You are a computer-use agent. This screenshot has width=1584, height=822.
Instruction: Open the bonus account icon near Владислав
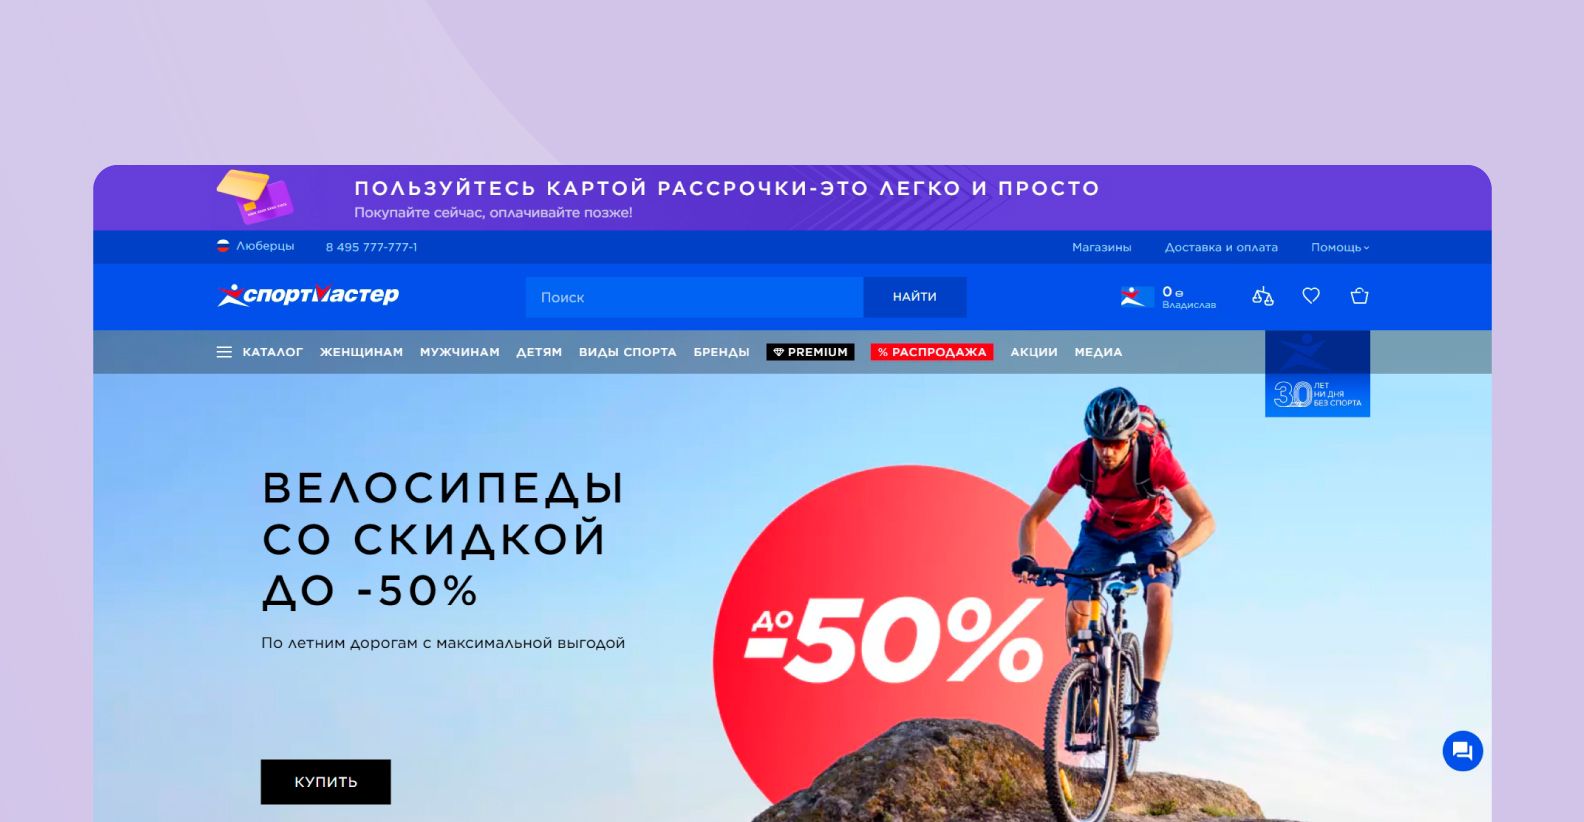(1133, 296)
